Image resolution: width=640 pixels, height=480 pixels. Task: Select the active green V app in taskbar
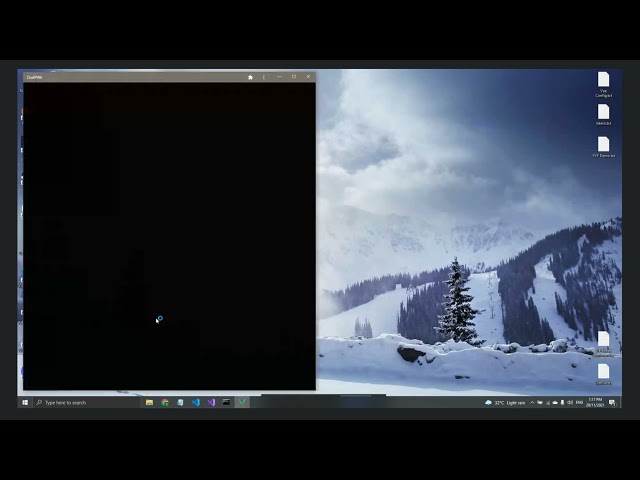(242, 402)
